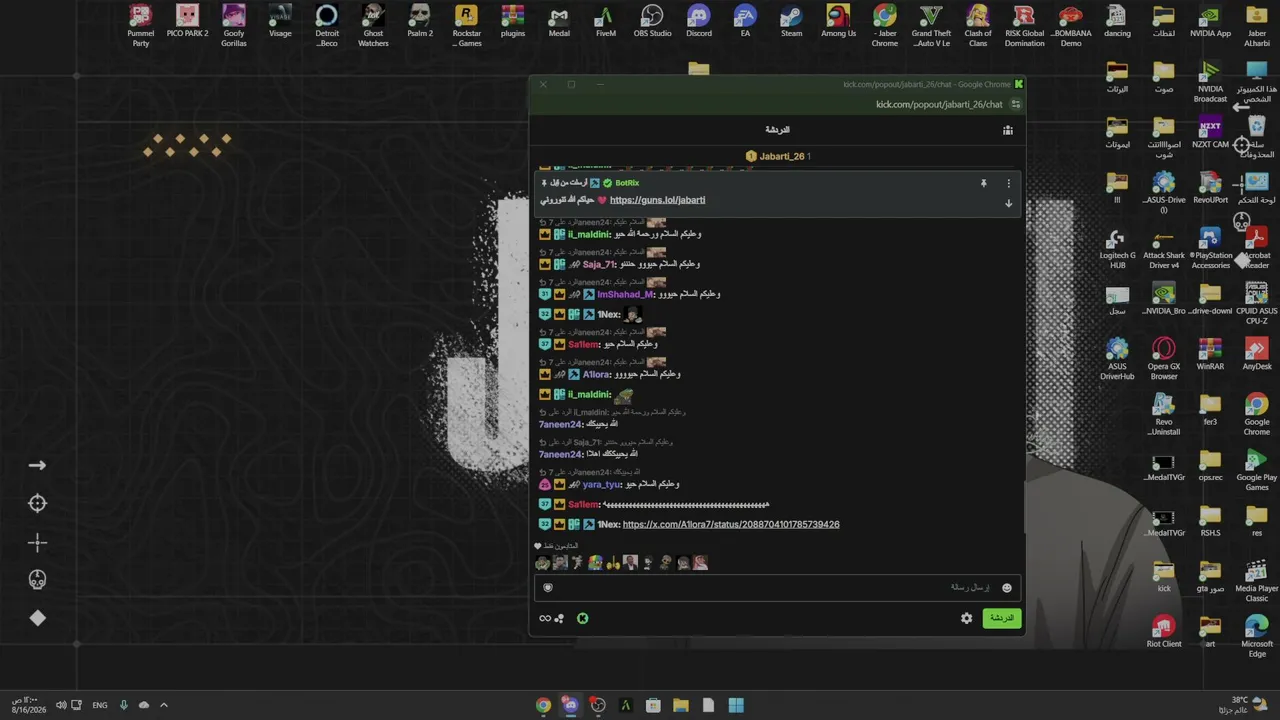Open the Discord desktop shortcut

[x=698, y=22]
